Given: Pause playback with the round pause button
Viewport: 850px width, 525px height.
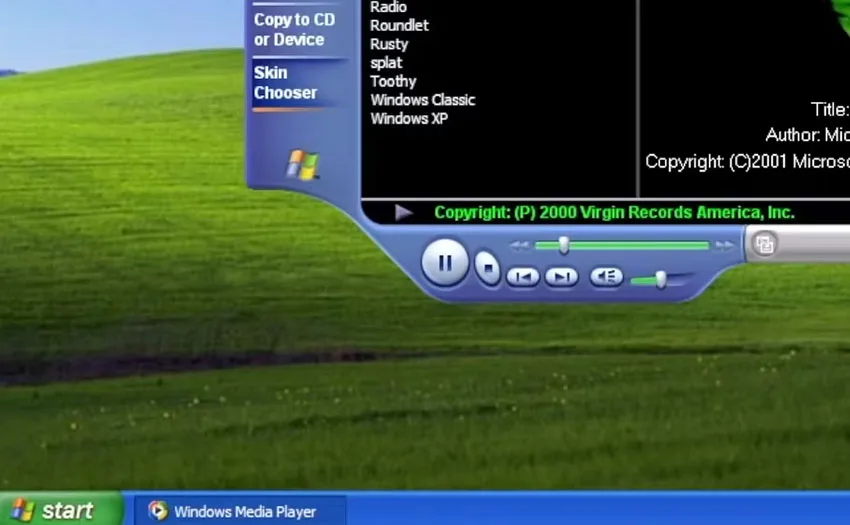Looking at the screenshot, I should tap(445, 262).
